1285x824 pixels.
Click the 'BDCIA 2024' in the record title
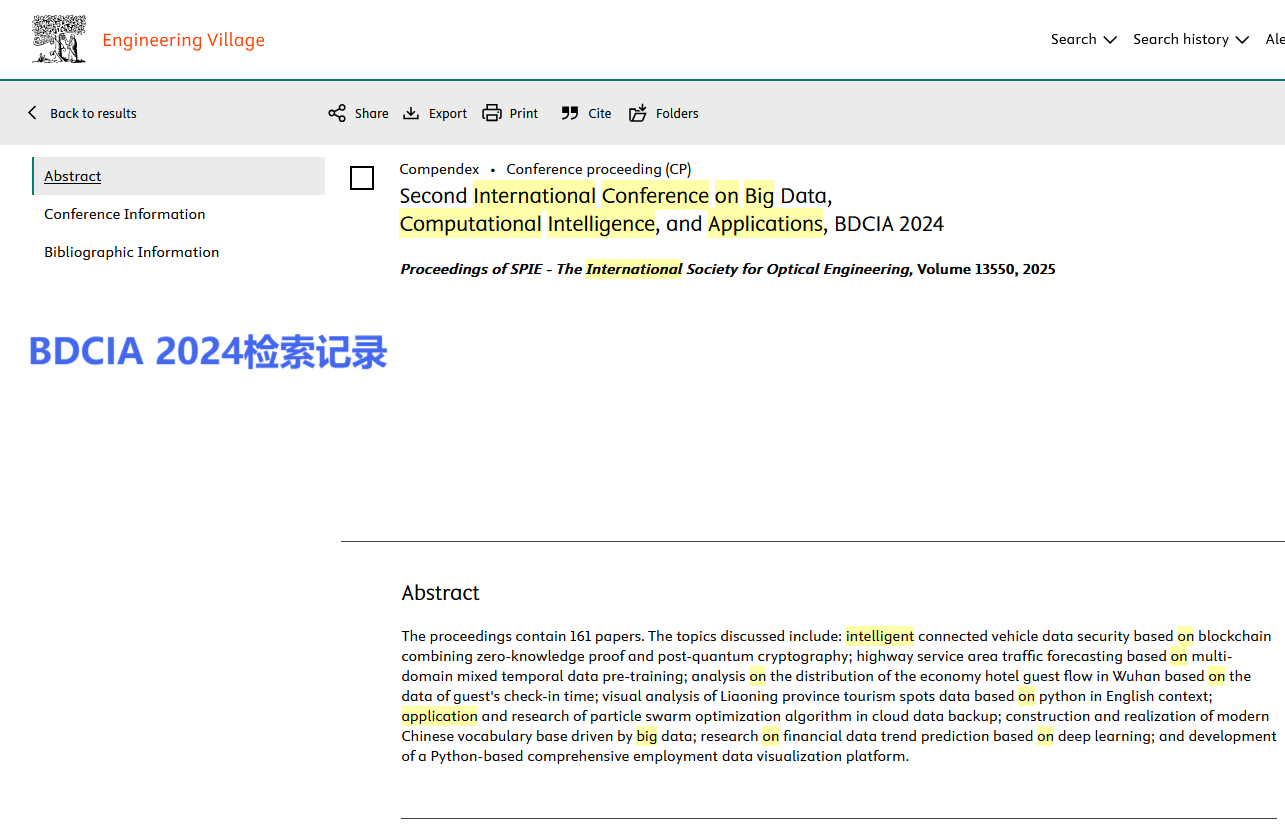[x=889, y=224]
